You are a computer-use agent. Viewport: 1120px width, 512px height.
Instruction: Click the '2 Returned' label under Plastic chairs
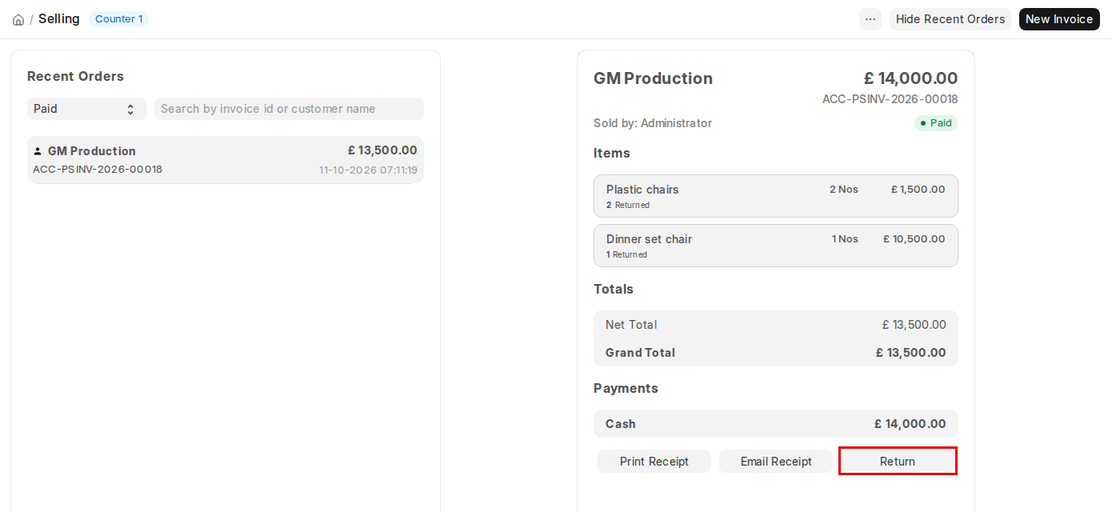pyautogui.click(x=628, y=205)
